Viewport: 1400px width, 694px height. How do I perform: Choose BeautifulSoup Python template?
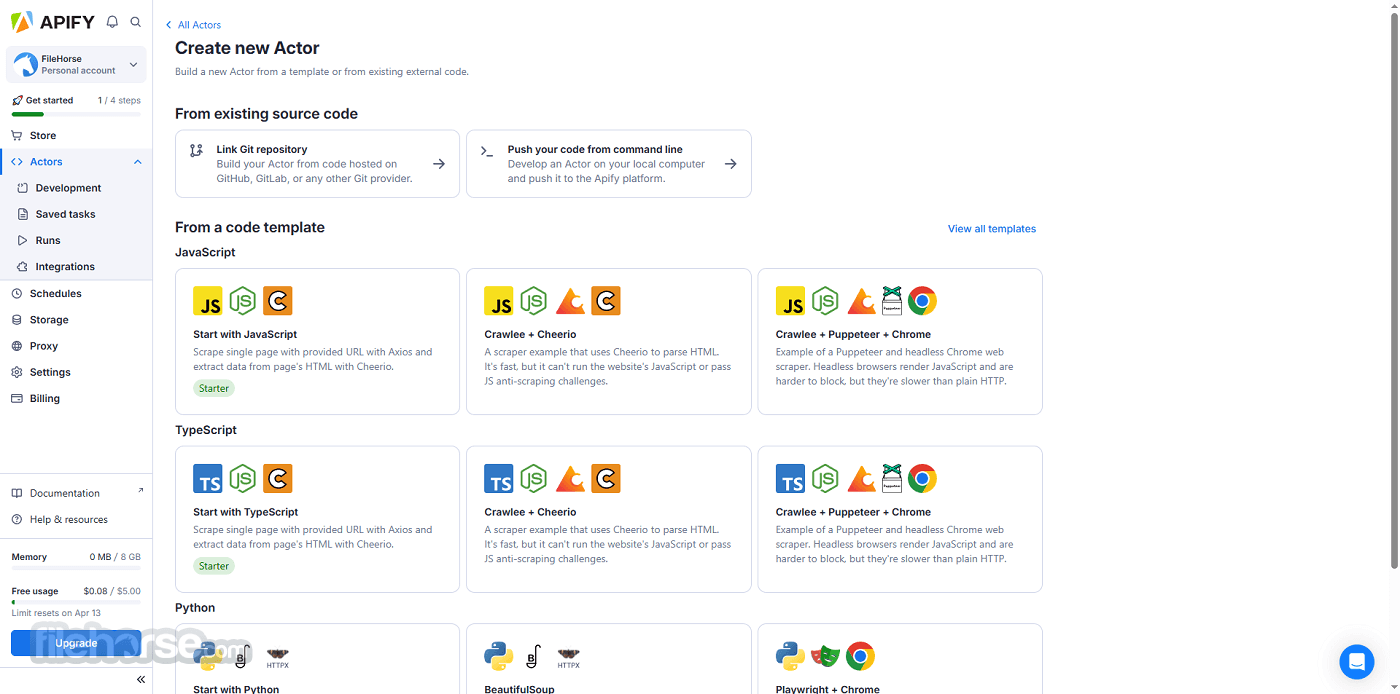pyautogui.click(x=609, y=659)
